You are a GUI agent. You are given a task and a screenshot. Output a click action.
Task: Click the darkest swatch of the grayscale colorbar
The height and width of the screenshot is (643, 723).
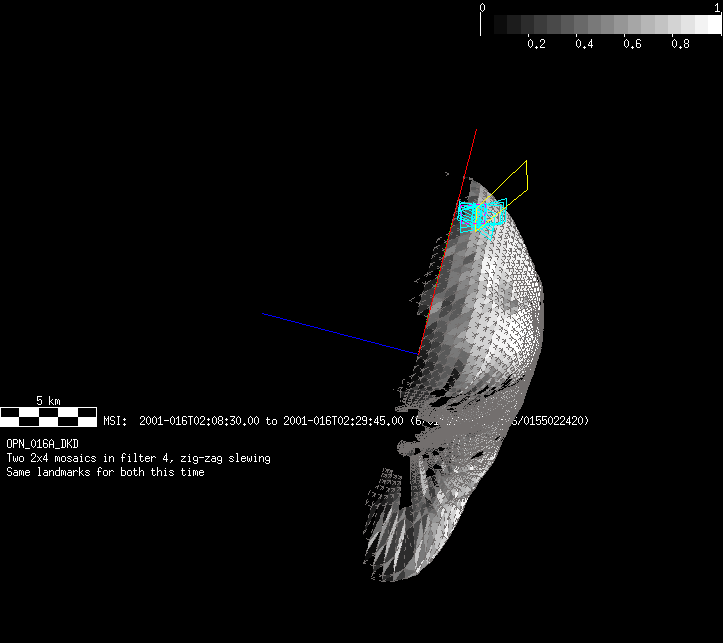492,25
